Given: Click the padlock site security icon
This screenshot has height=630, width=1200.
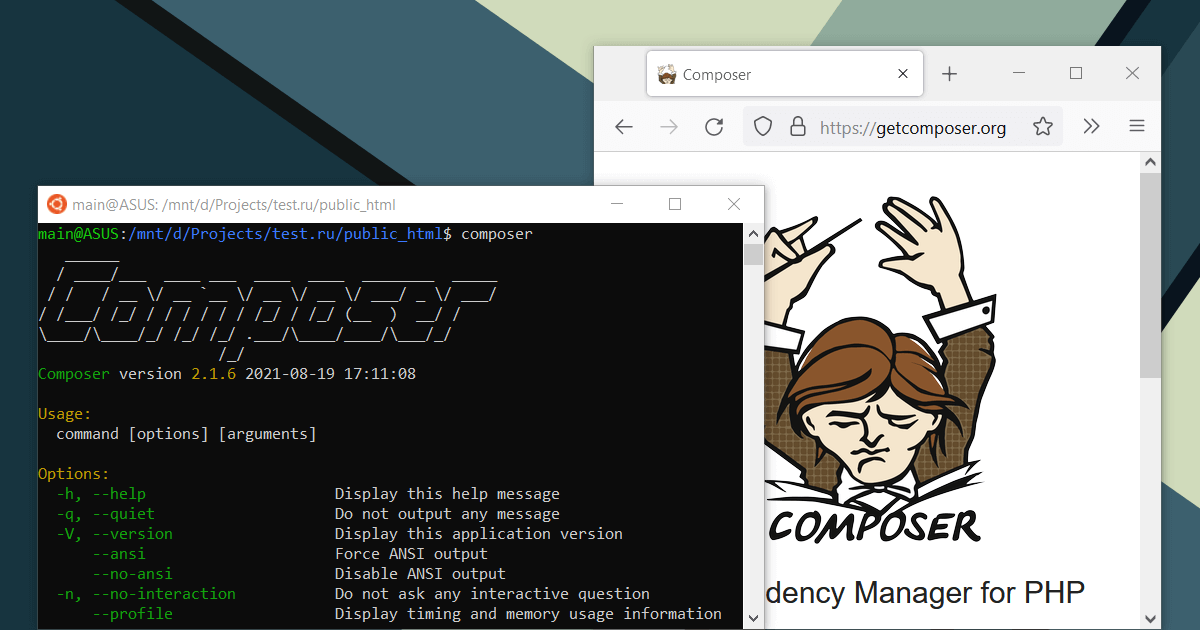Looking at the screenshot, I should coord(797,127).
